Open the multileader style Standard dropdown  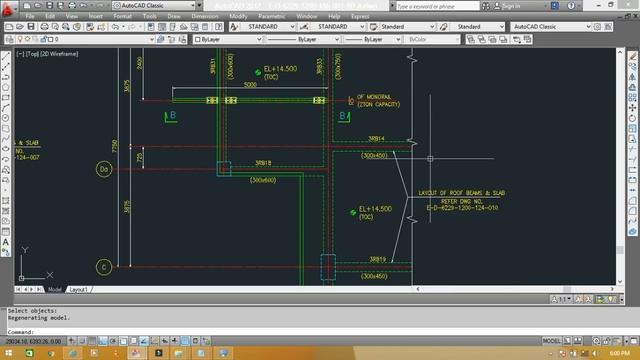click(477, 27)
